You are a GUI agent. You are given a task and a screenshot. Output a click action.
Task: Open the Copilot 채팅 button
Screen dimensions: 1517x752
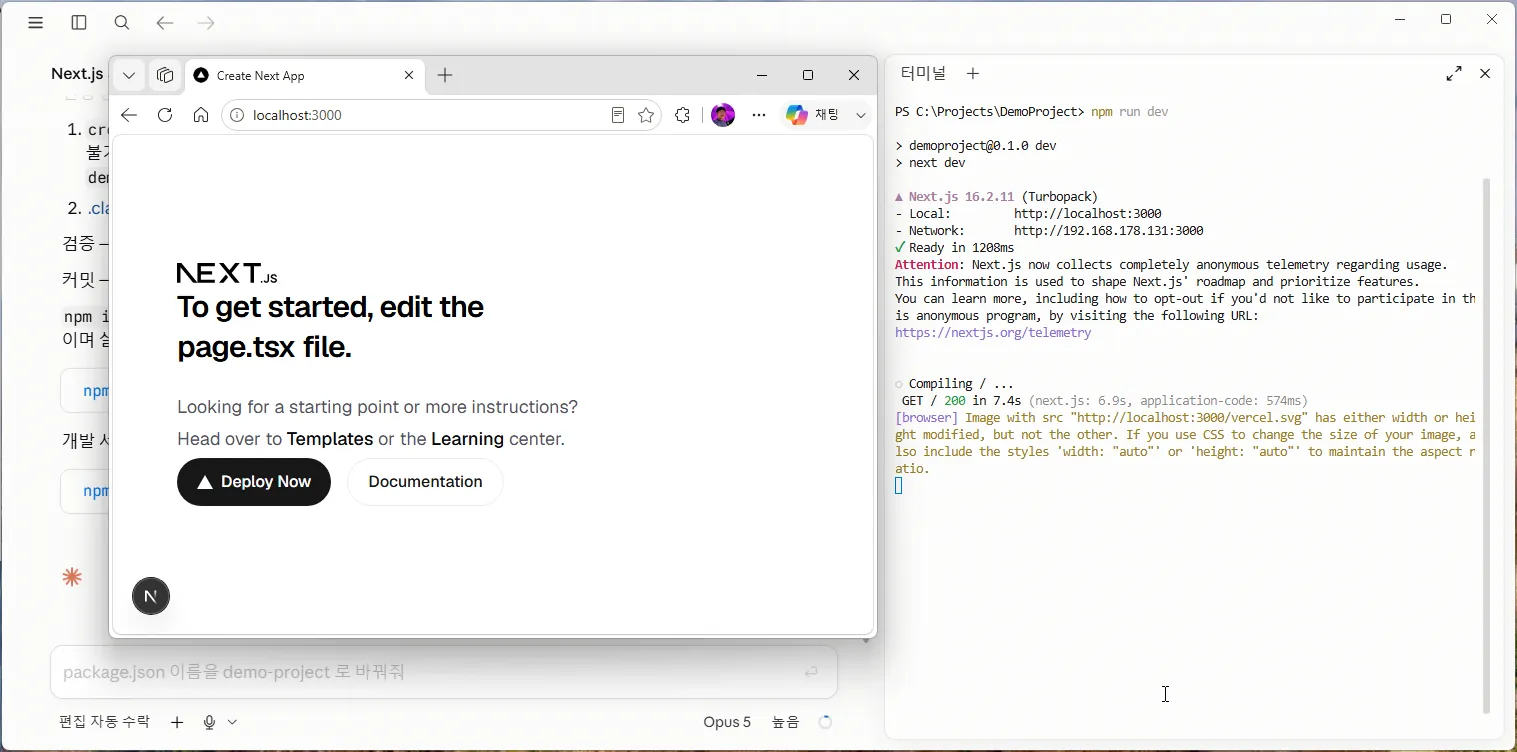click(x=813, y=115)
